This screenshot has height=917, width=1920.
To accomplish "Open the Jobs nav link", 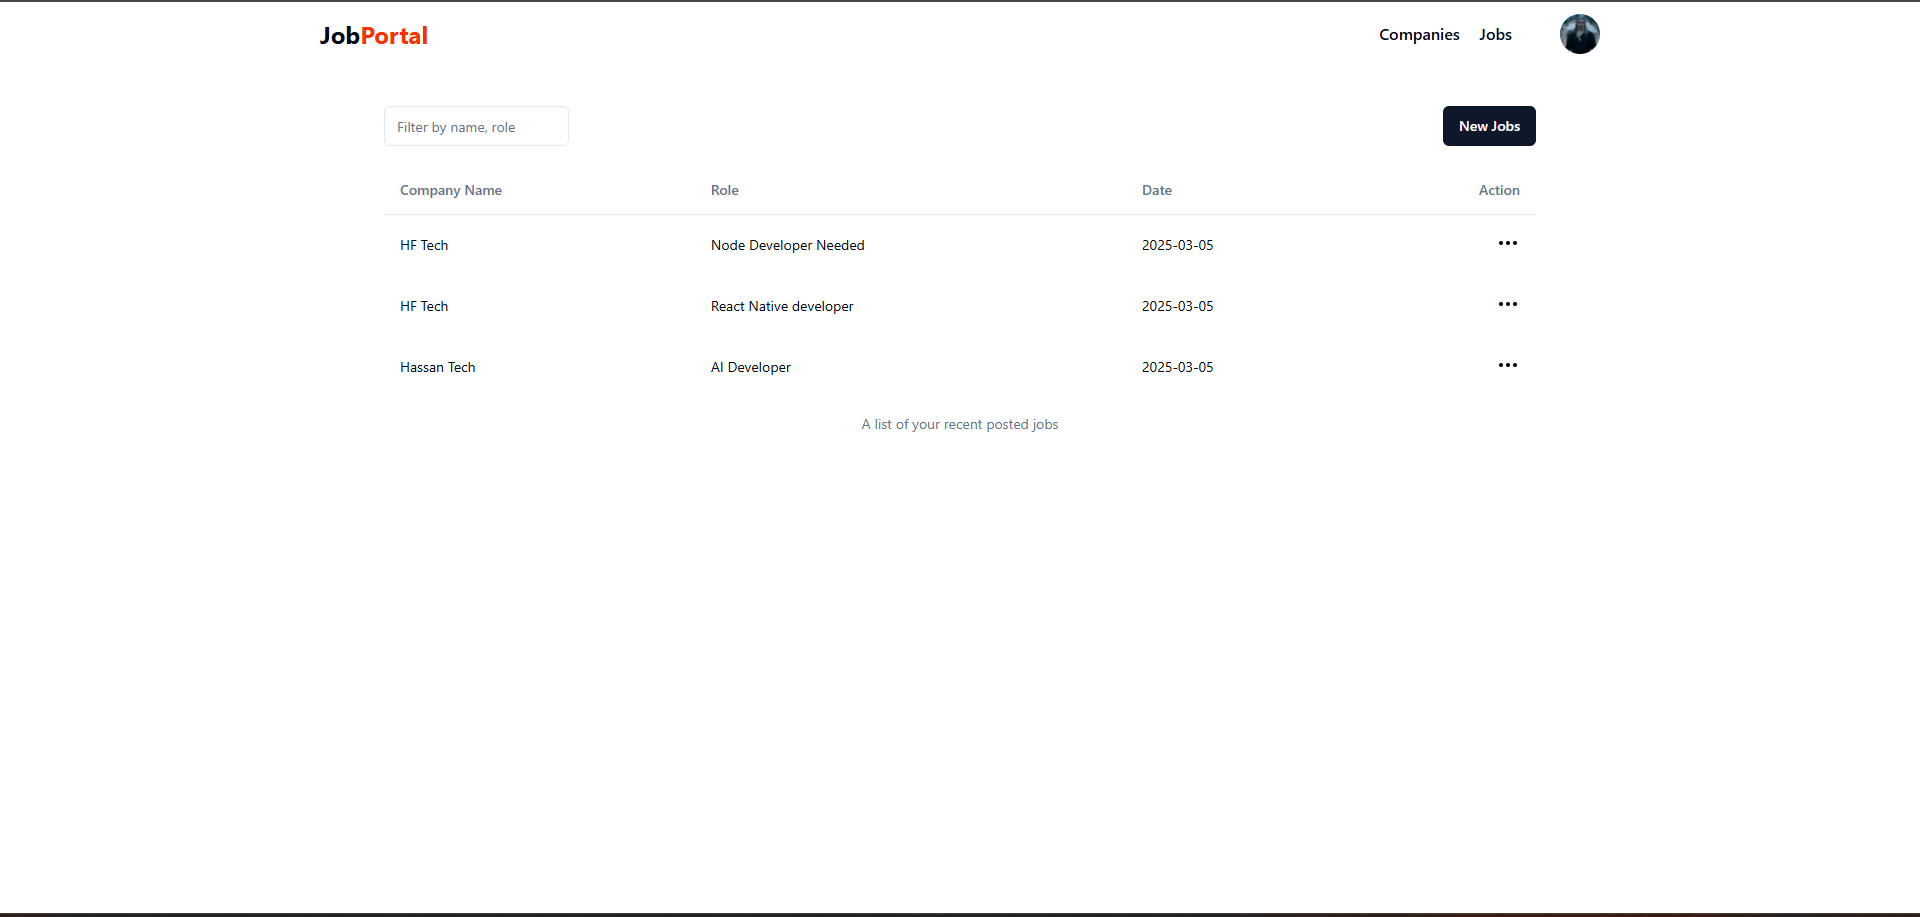I will pos(1495,34).
